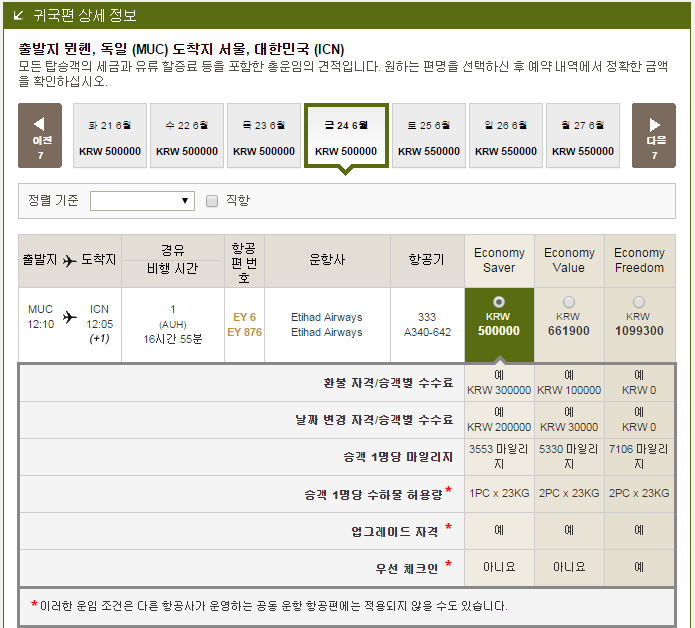This screenshot has height=628, width=695.
Task: Click the 날짜 변경 자격/승객별 수수료 row label
Action: 375,420
